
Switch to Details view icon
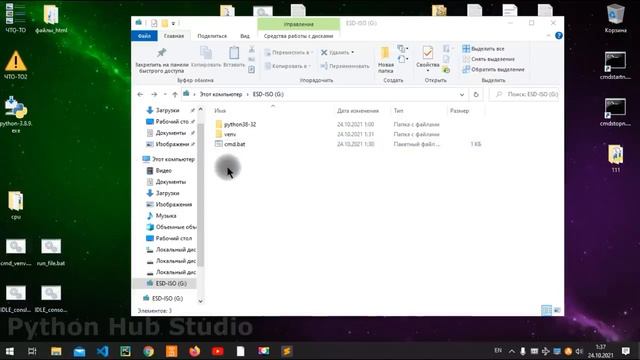pos(547,310)
